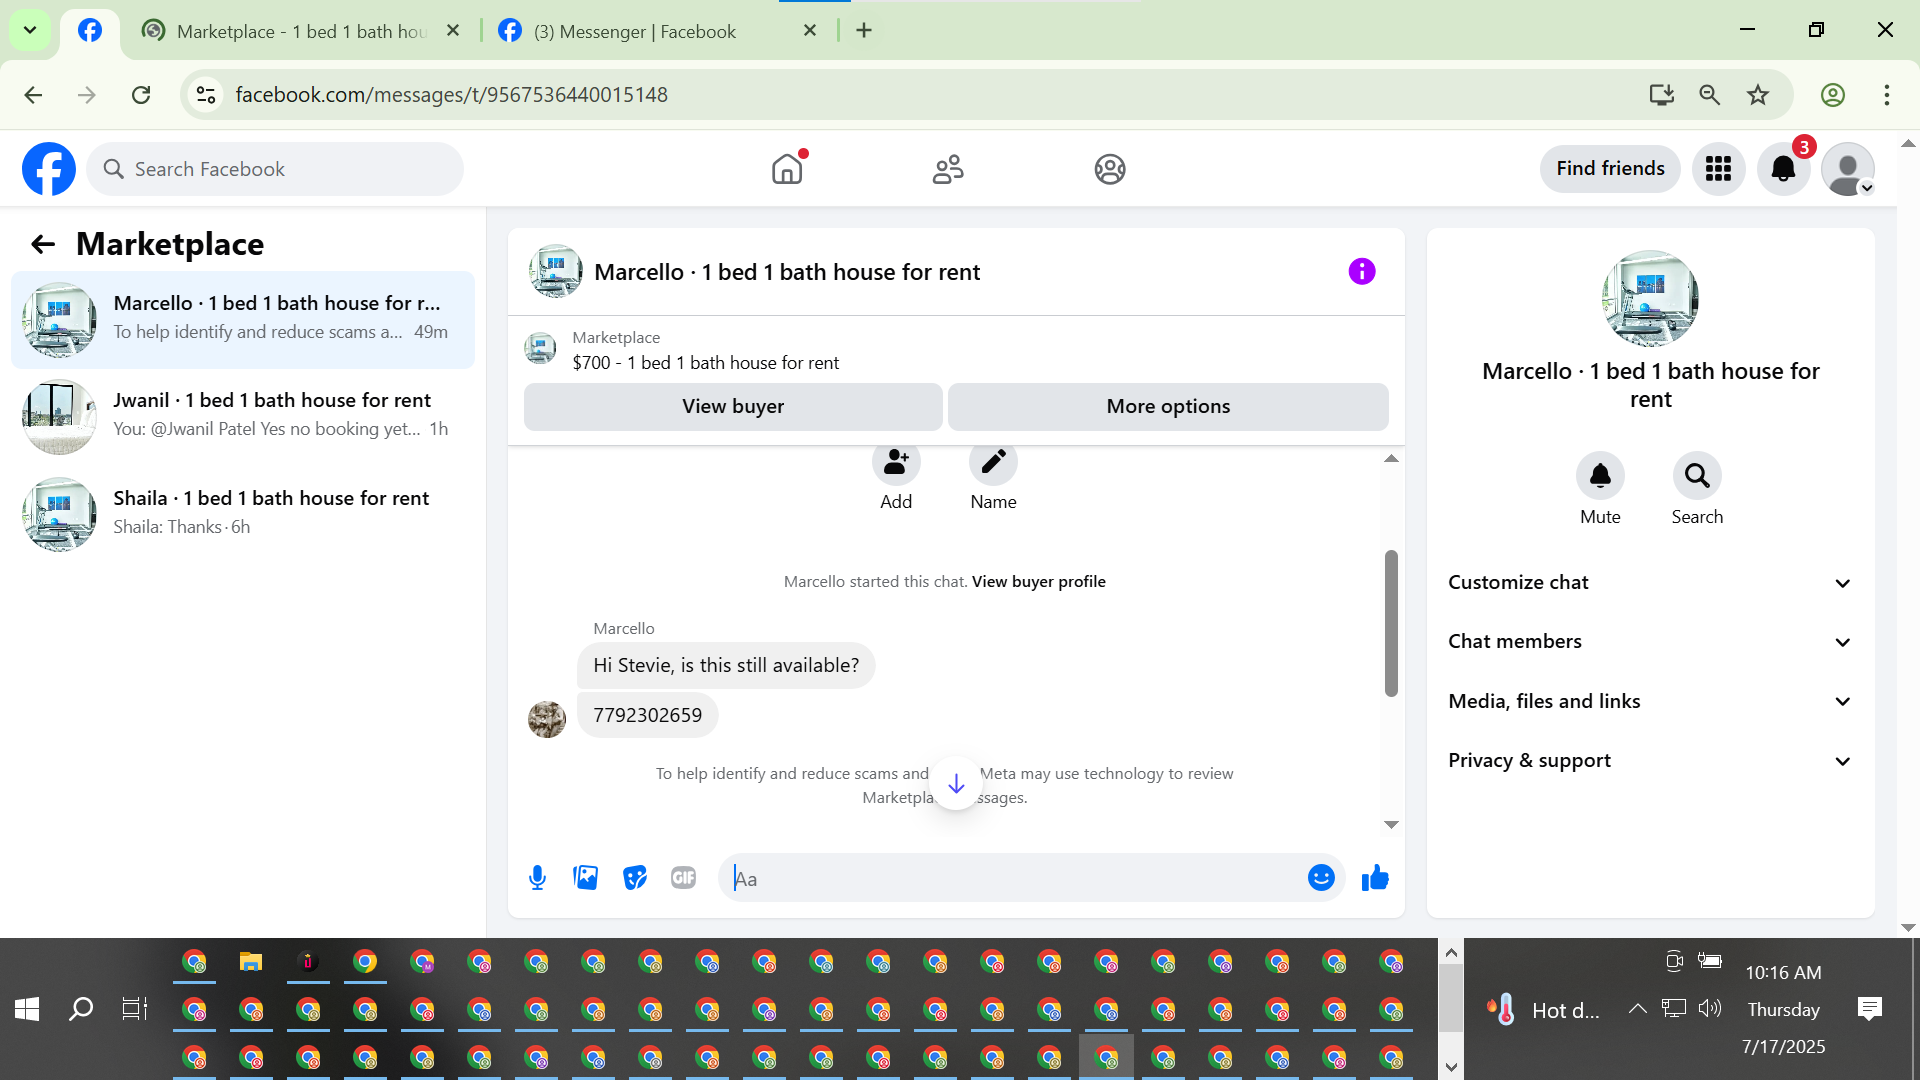The height and width of the screenshot is (1080, 1920).
Task: Jump to latest message arrow
Action: coord(956,783)
